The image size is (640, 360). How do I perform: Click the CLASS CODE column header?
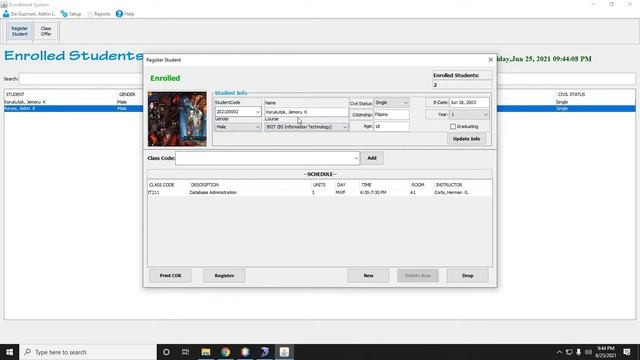click(168, 185)
